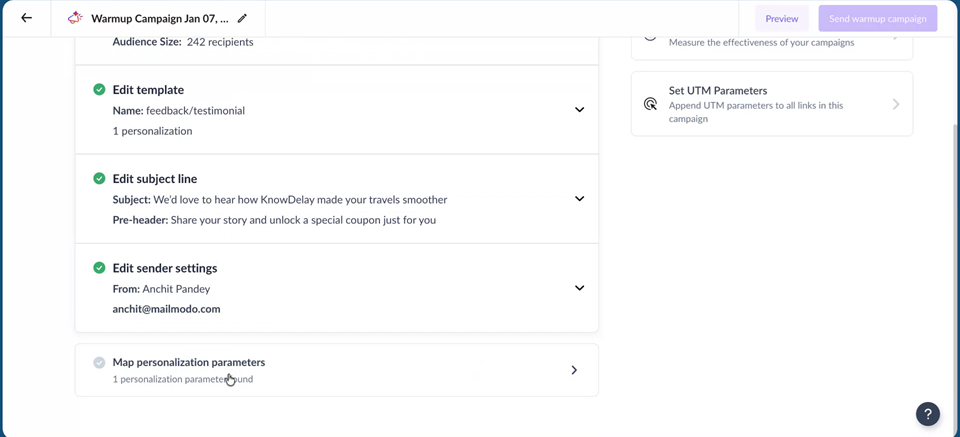Click '1 personalization parameter found' text
Screen dimensions: 960x437
pos(182,379)
